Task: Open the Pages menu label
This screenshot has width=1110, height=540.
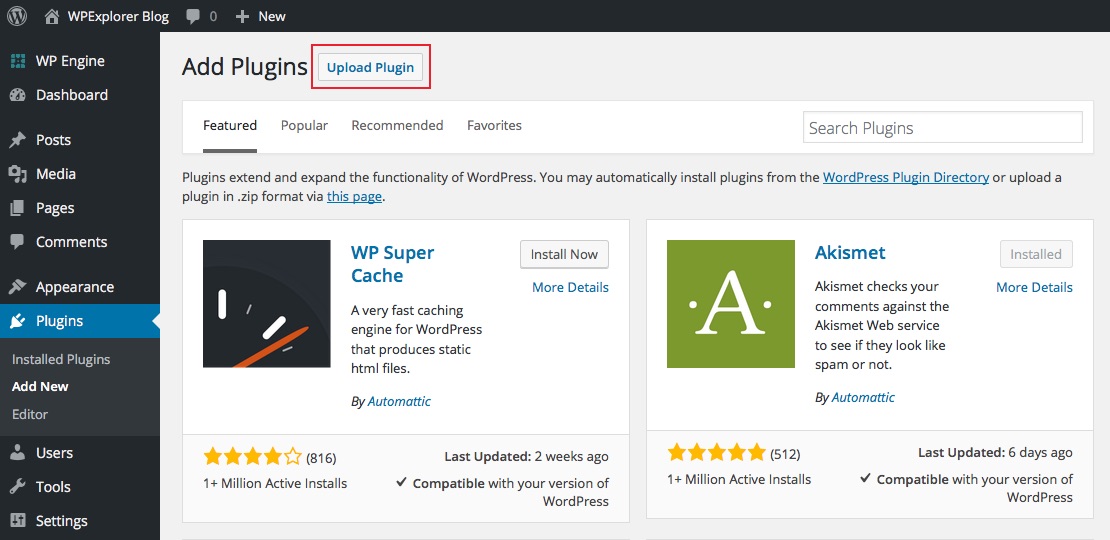Action: click(55, 208)
